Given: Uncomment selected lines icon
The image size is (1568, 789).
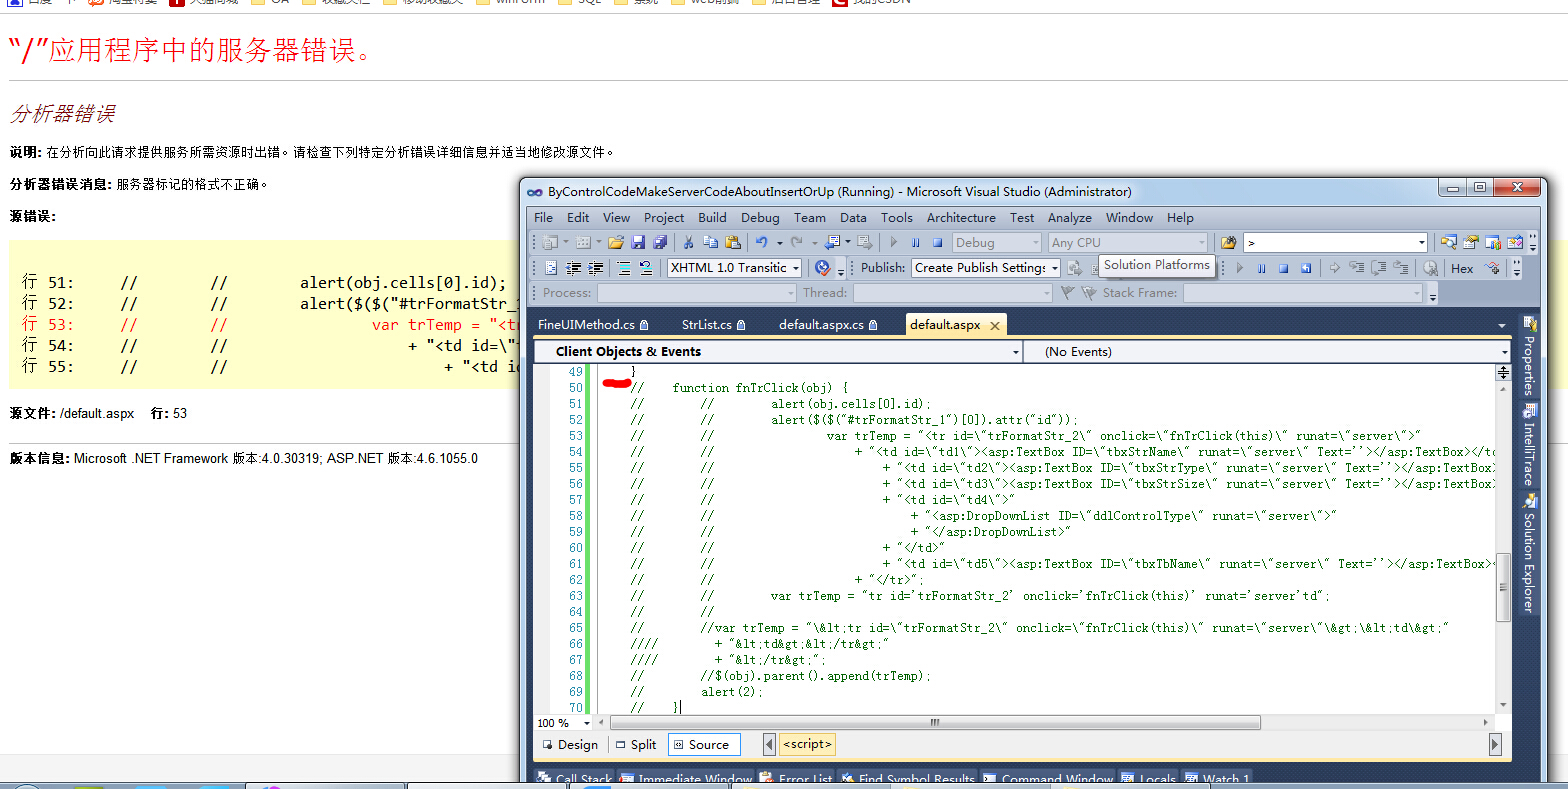Looking at the screenshot, I should tap(646, 268).
